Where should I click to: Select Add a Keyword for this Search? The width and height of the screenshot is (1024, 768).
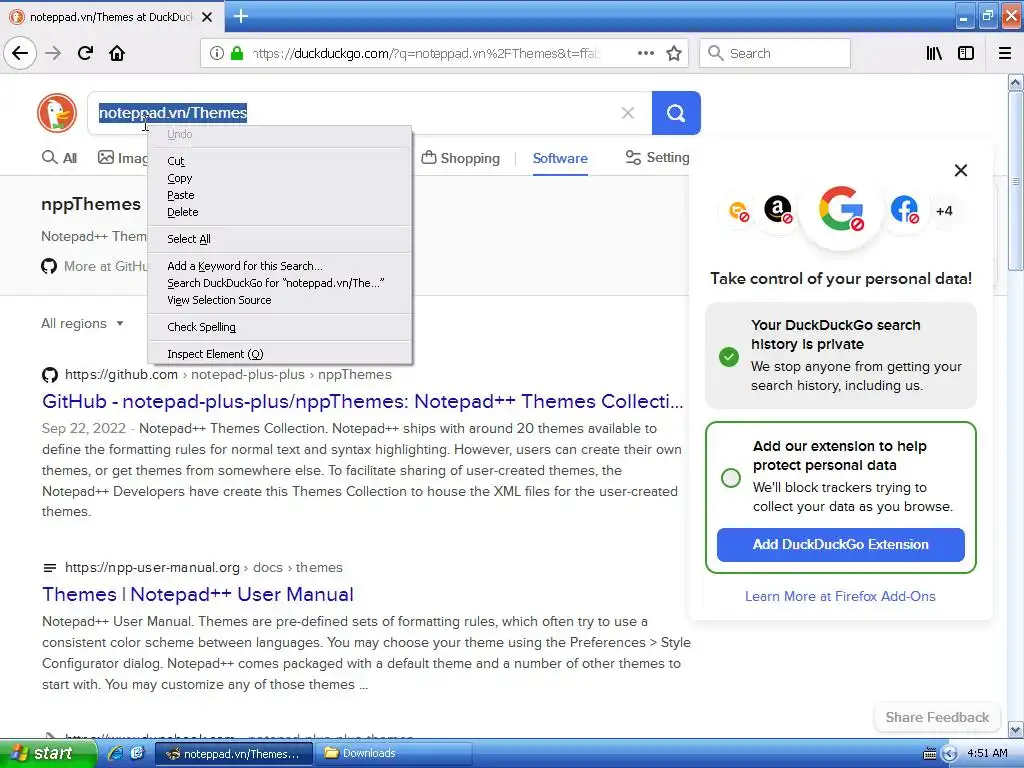point(280,266)
